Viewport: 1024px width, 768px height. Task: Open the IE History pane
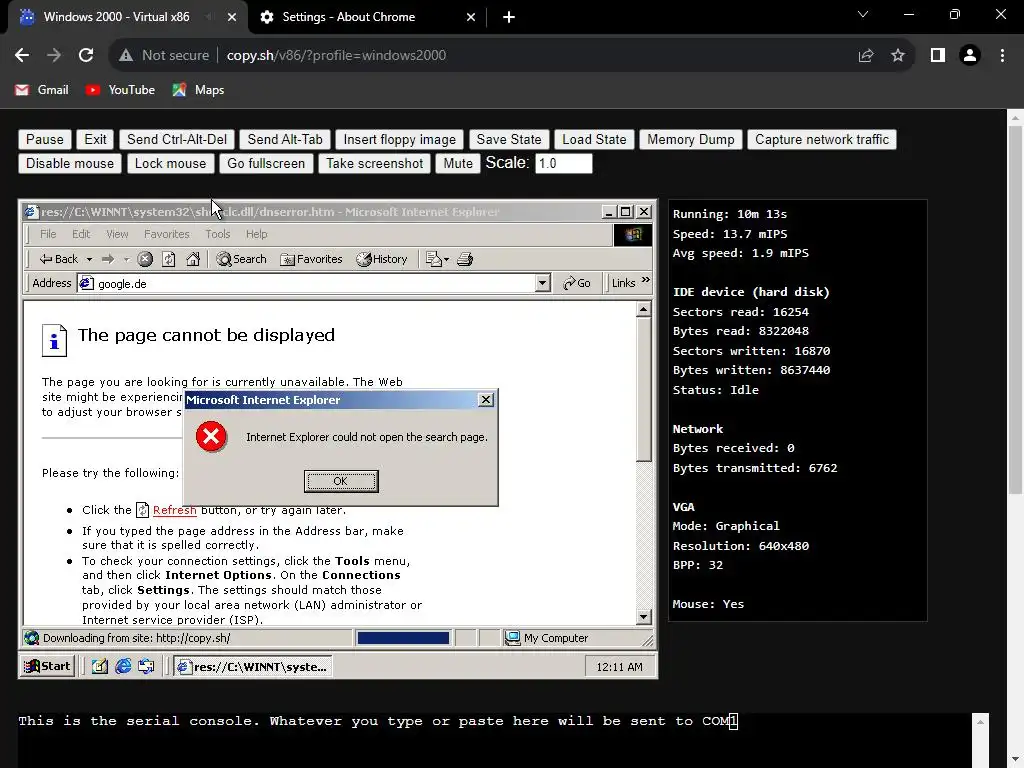click(382, 259)
